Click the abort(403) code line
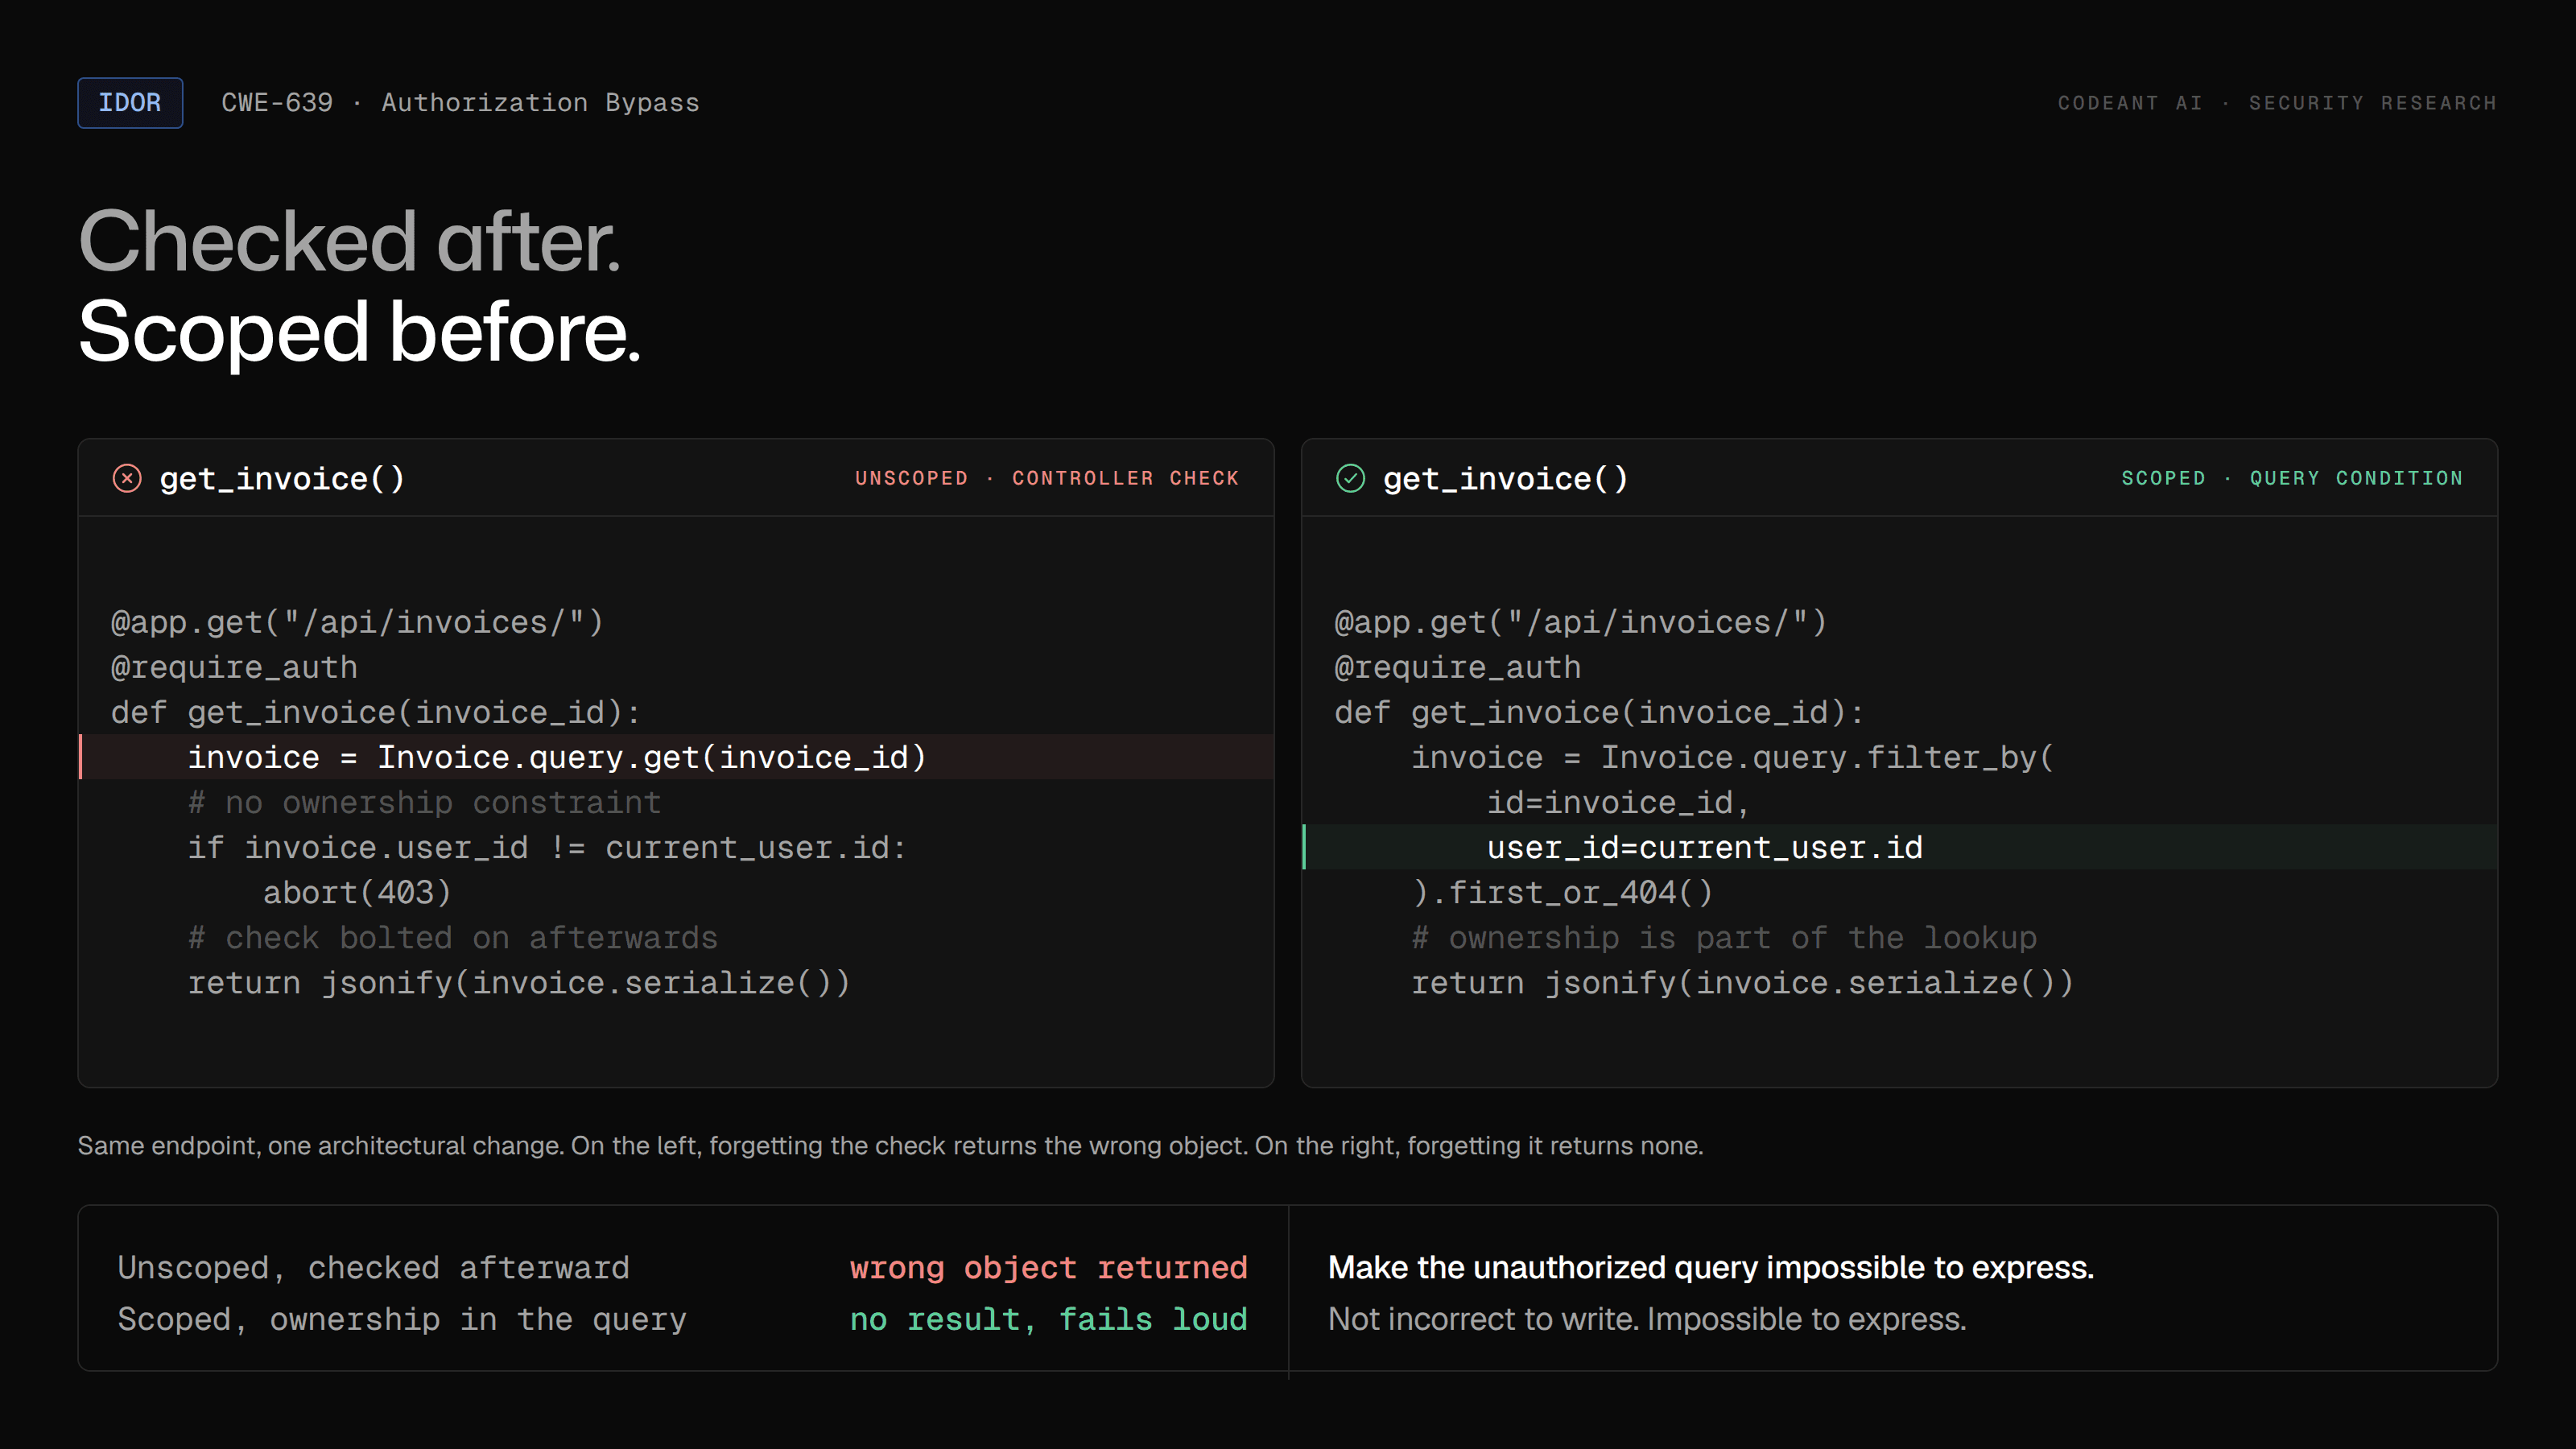Viewport: 2576px width, 1449px height. 357,892
